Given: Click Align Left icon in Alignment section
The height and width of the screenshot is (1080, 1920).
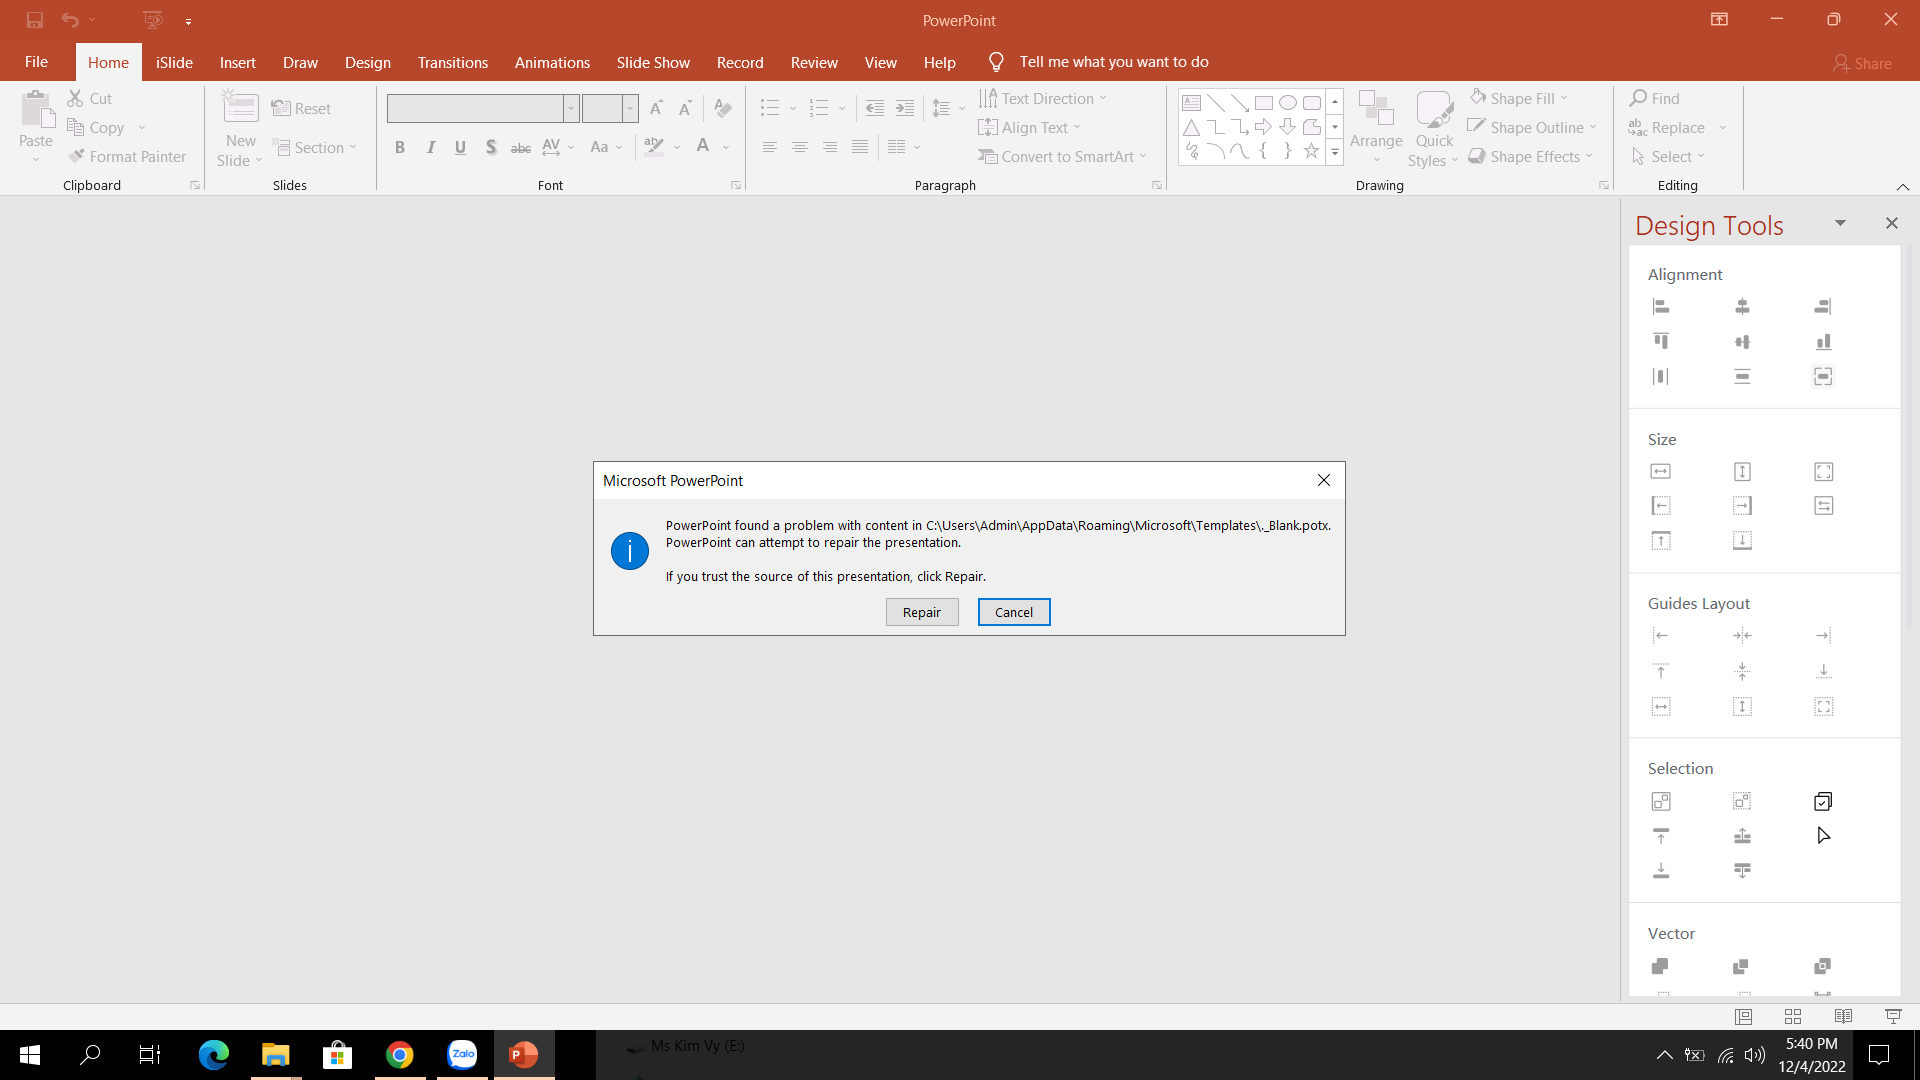Looking at the screenshot, I should (x=1661, y=307).
